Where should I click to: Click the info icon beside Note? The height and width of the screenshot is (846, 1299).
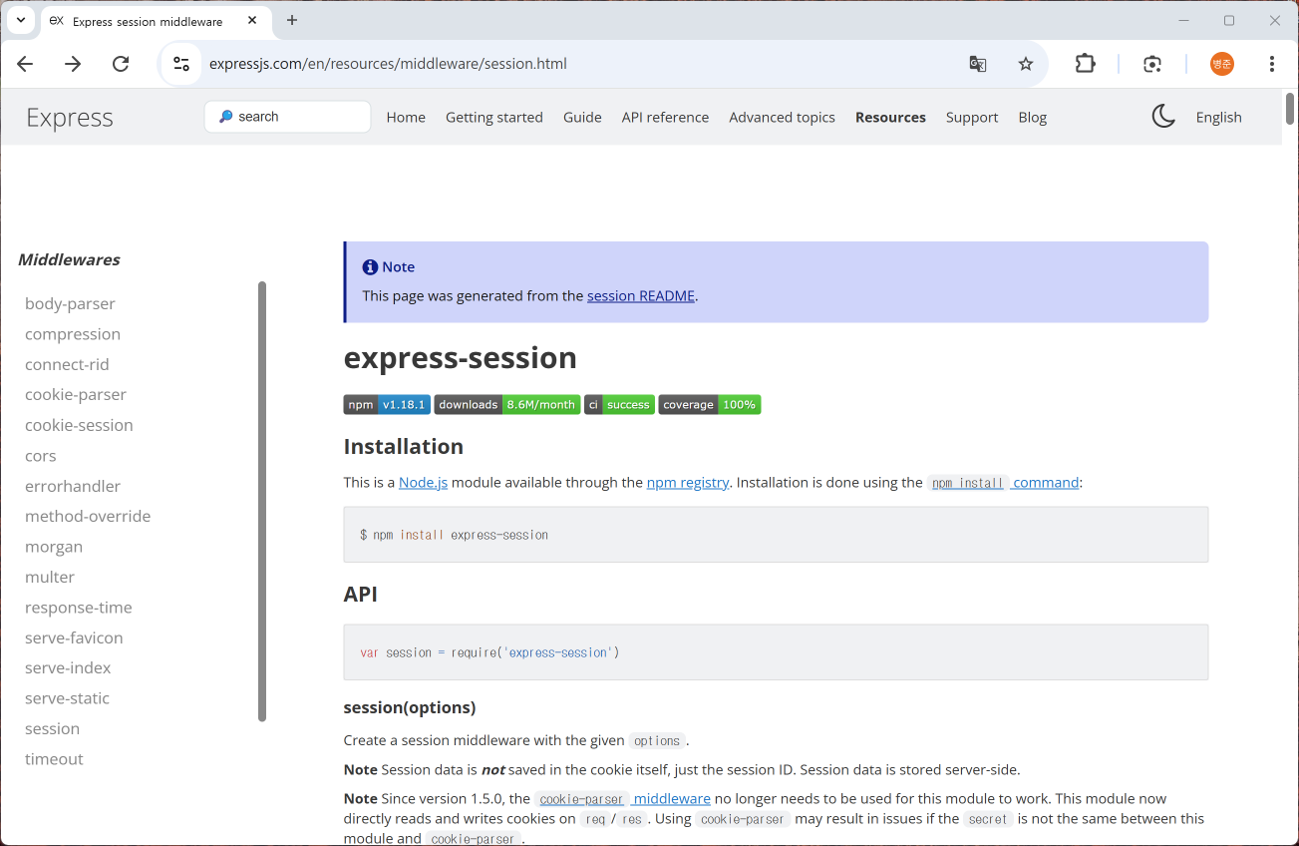(370, 267)
